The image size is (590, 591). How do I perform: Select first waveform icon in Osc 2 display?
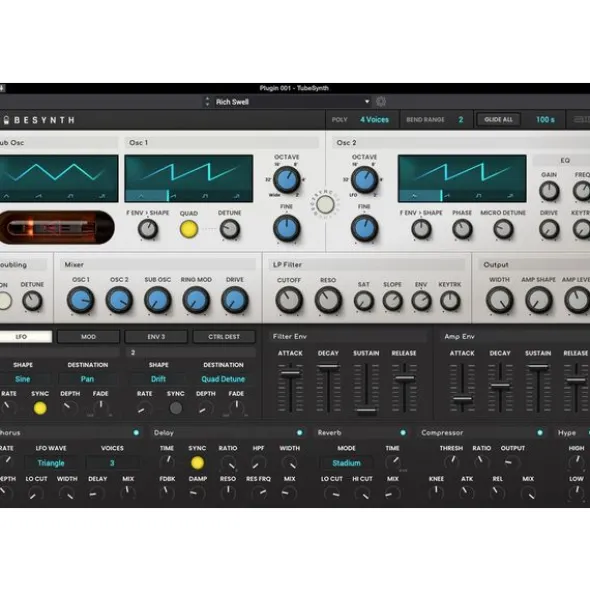coord(414,196)
